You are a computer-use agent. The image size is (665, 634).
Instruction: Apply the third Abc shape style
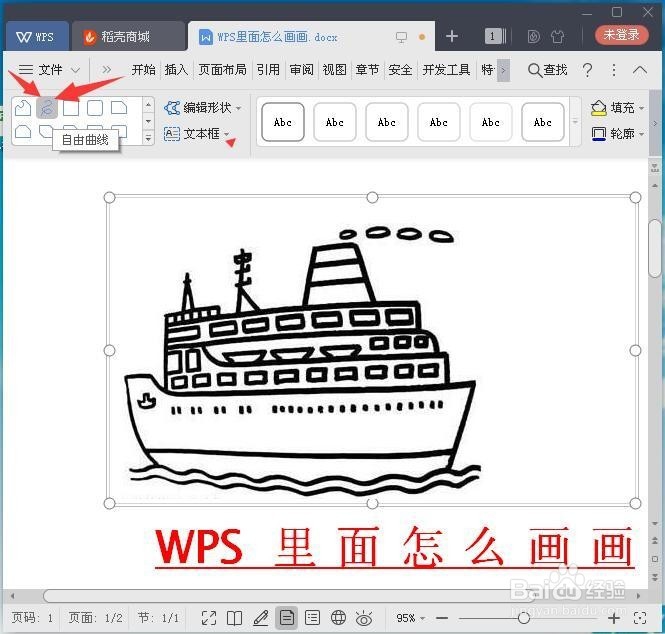point(387,122)
